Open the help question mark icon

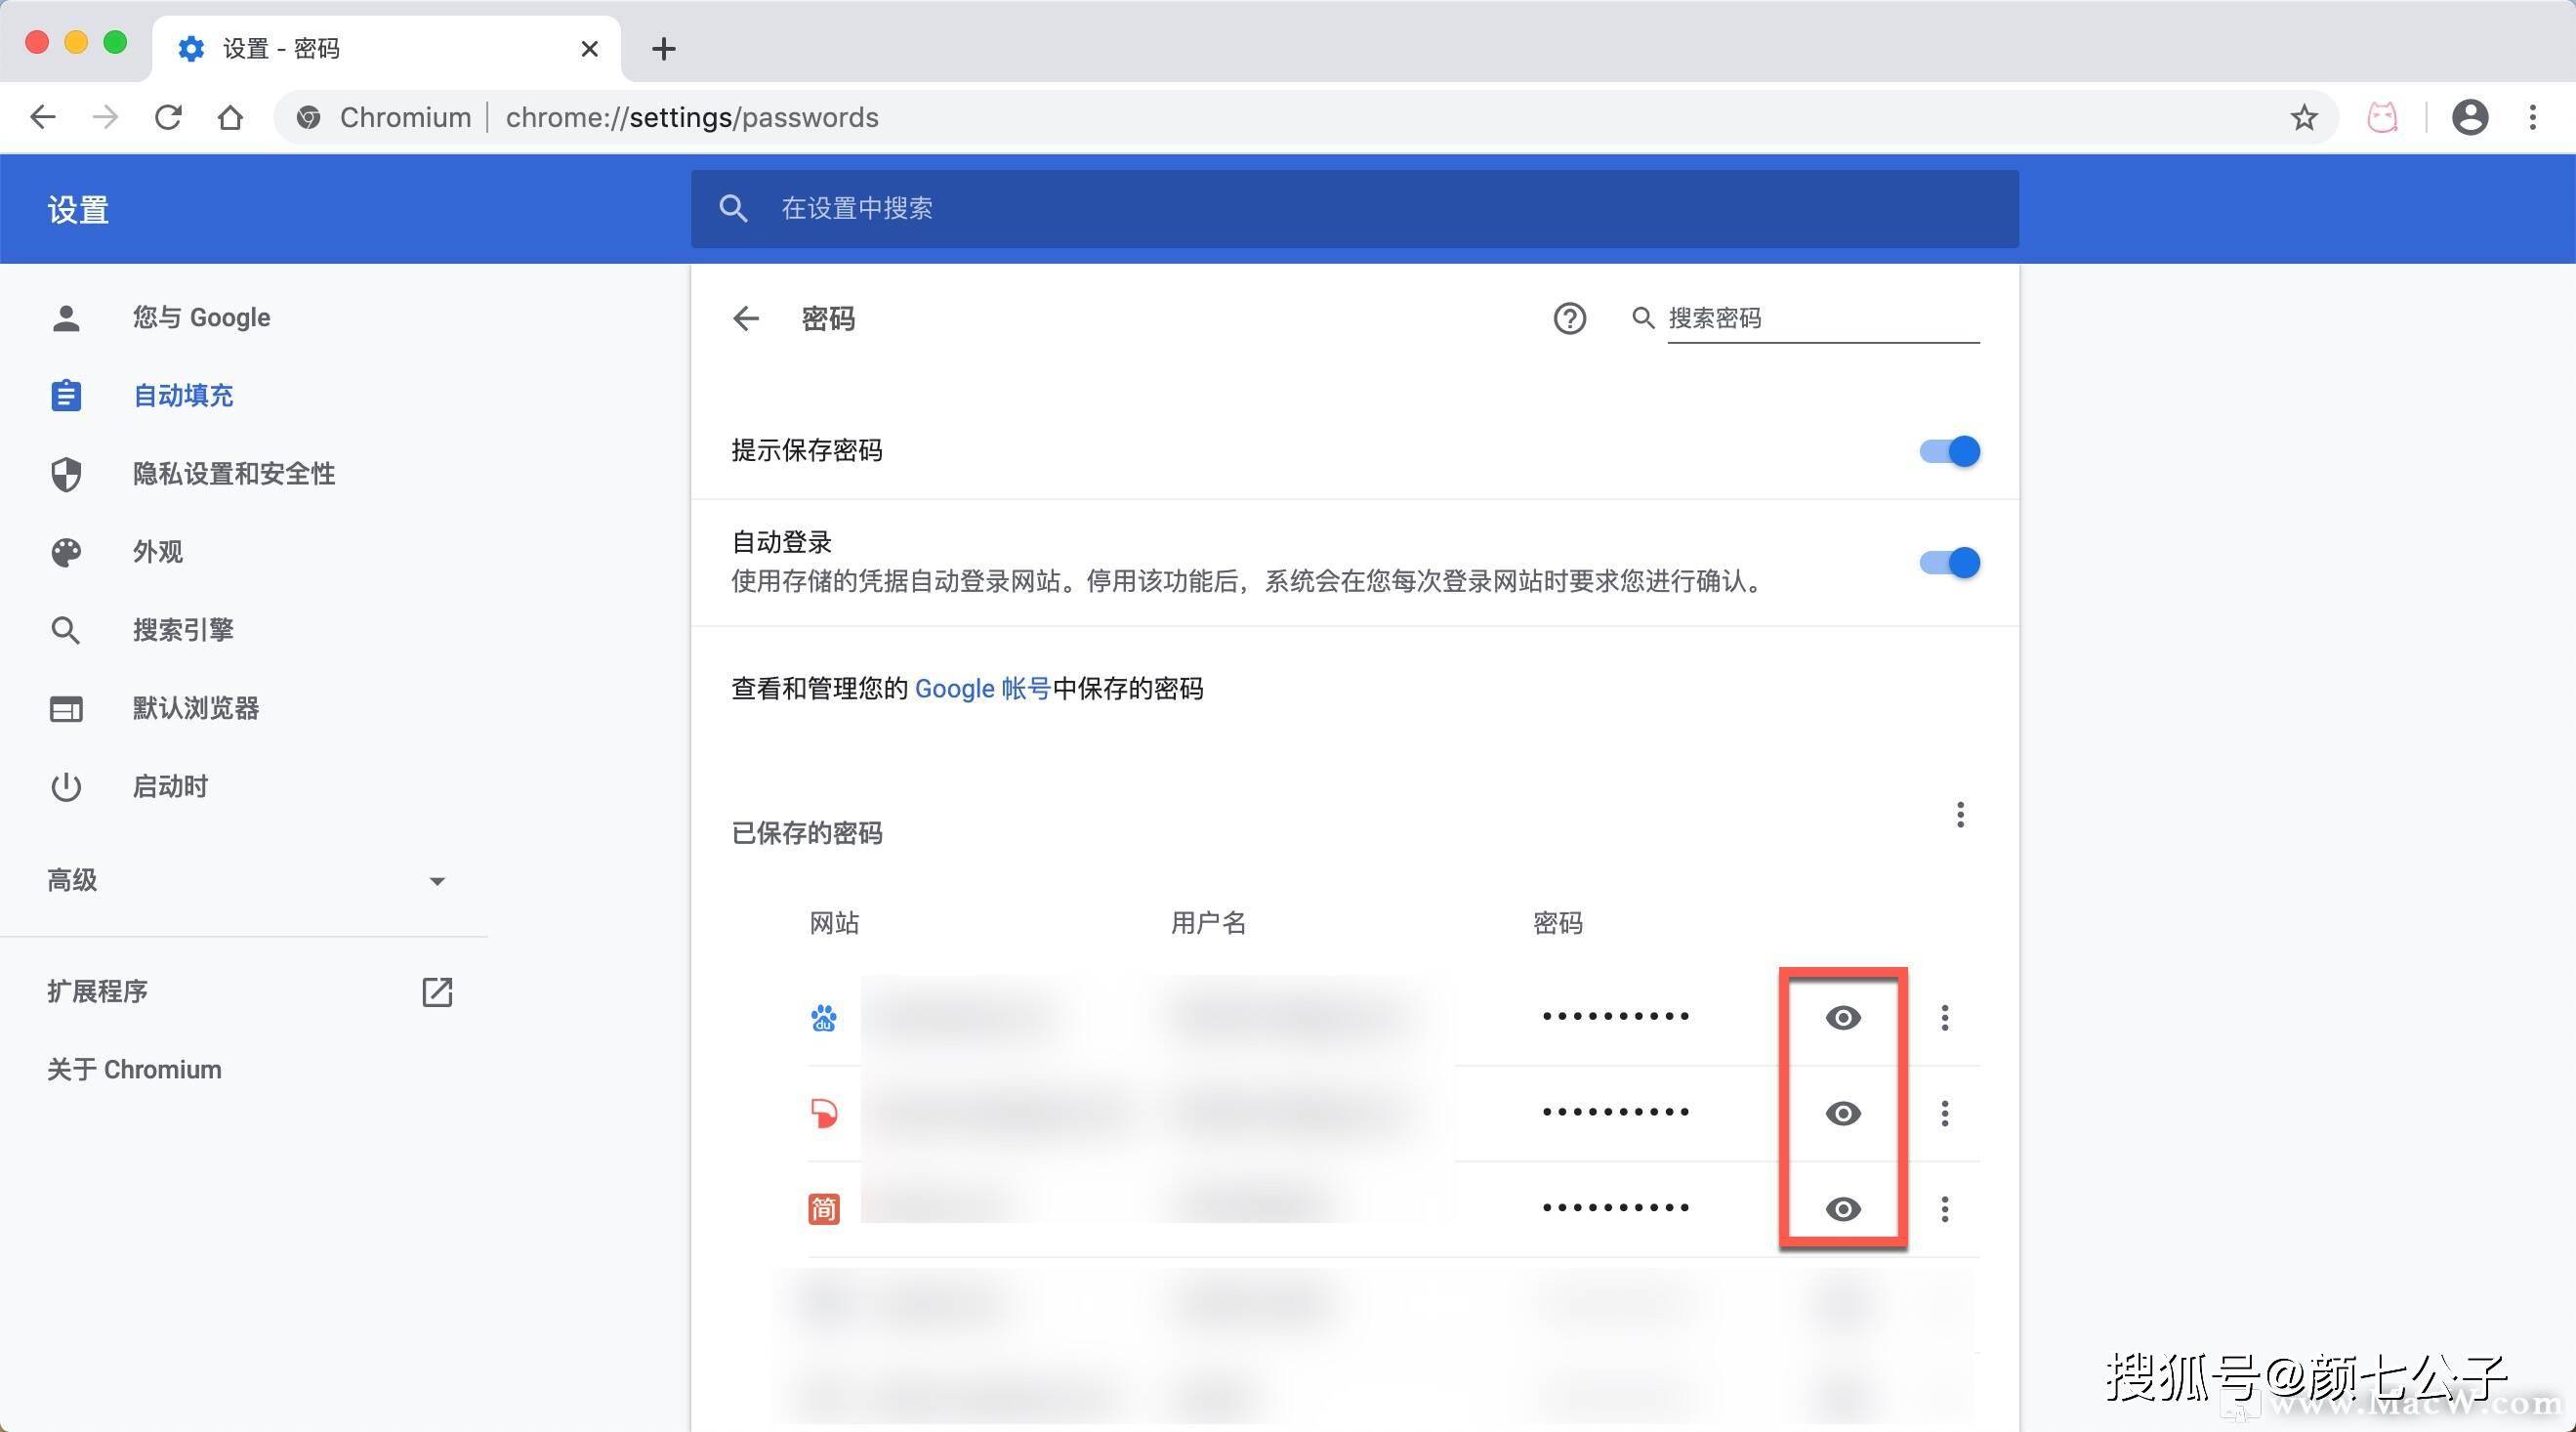1569,319
